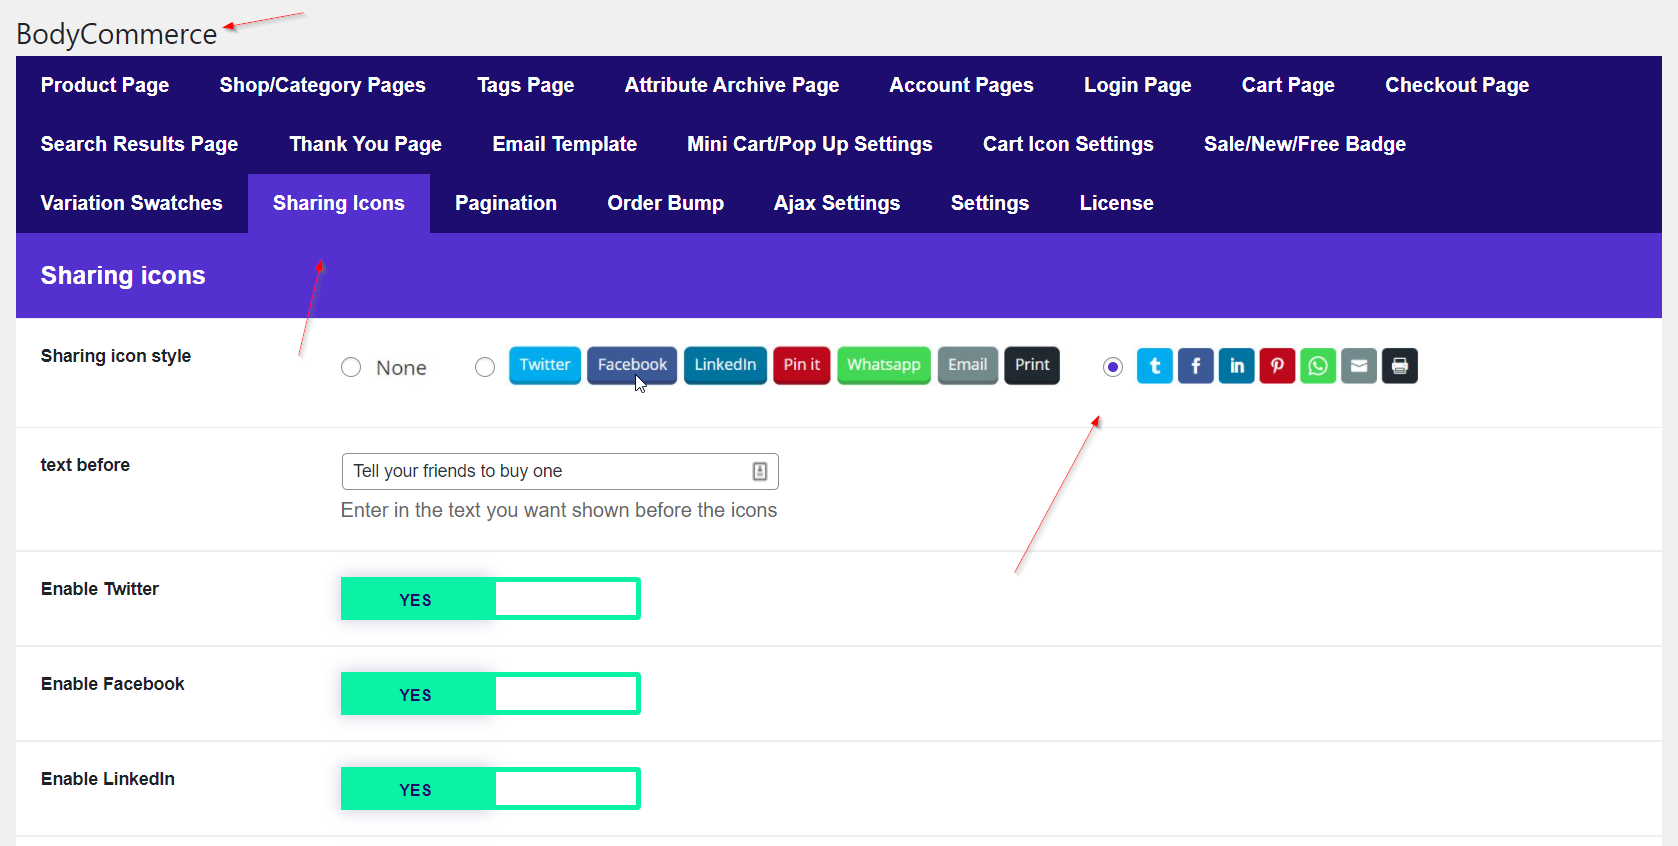Open the Cart Icon Settings tab

coord(1068,144)
